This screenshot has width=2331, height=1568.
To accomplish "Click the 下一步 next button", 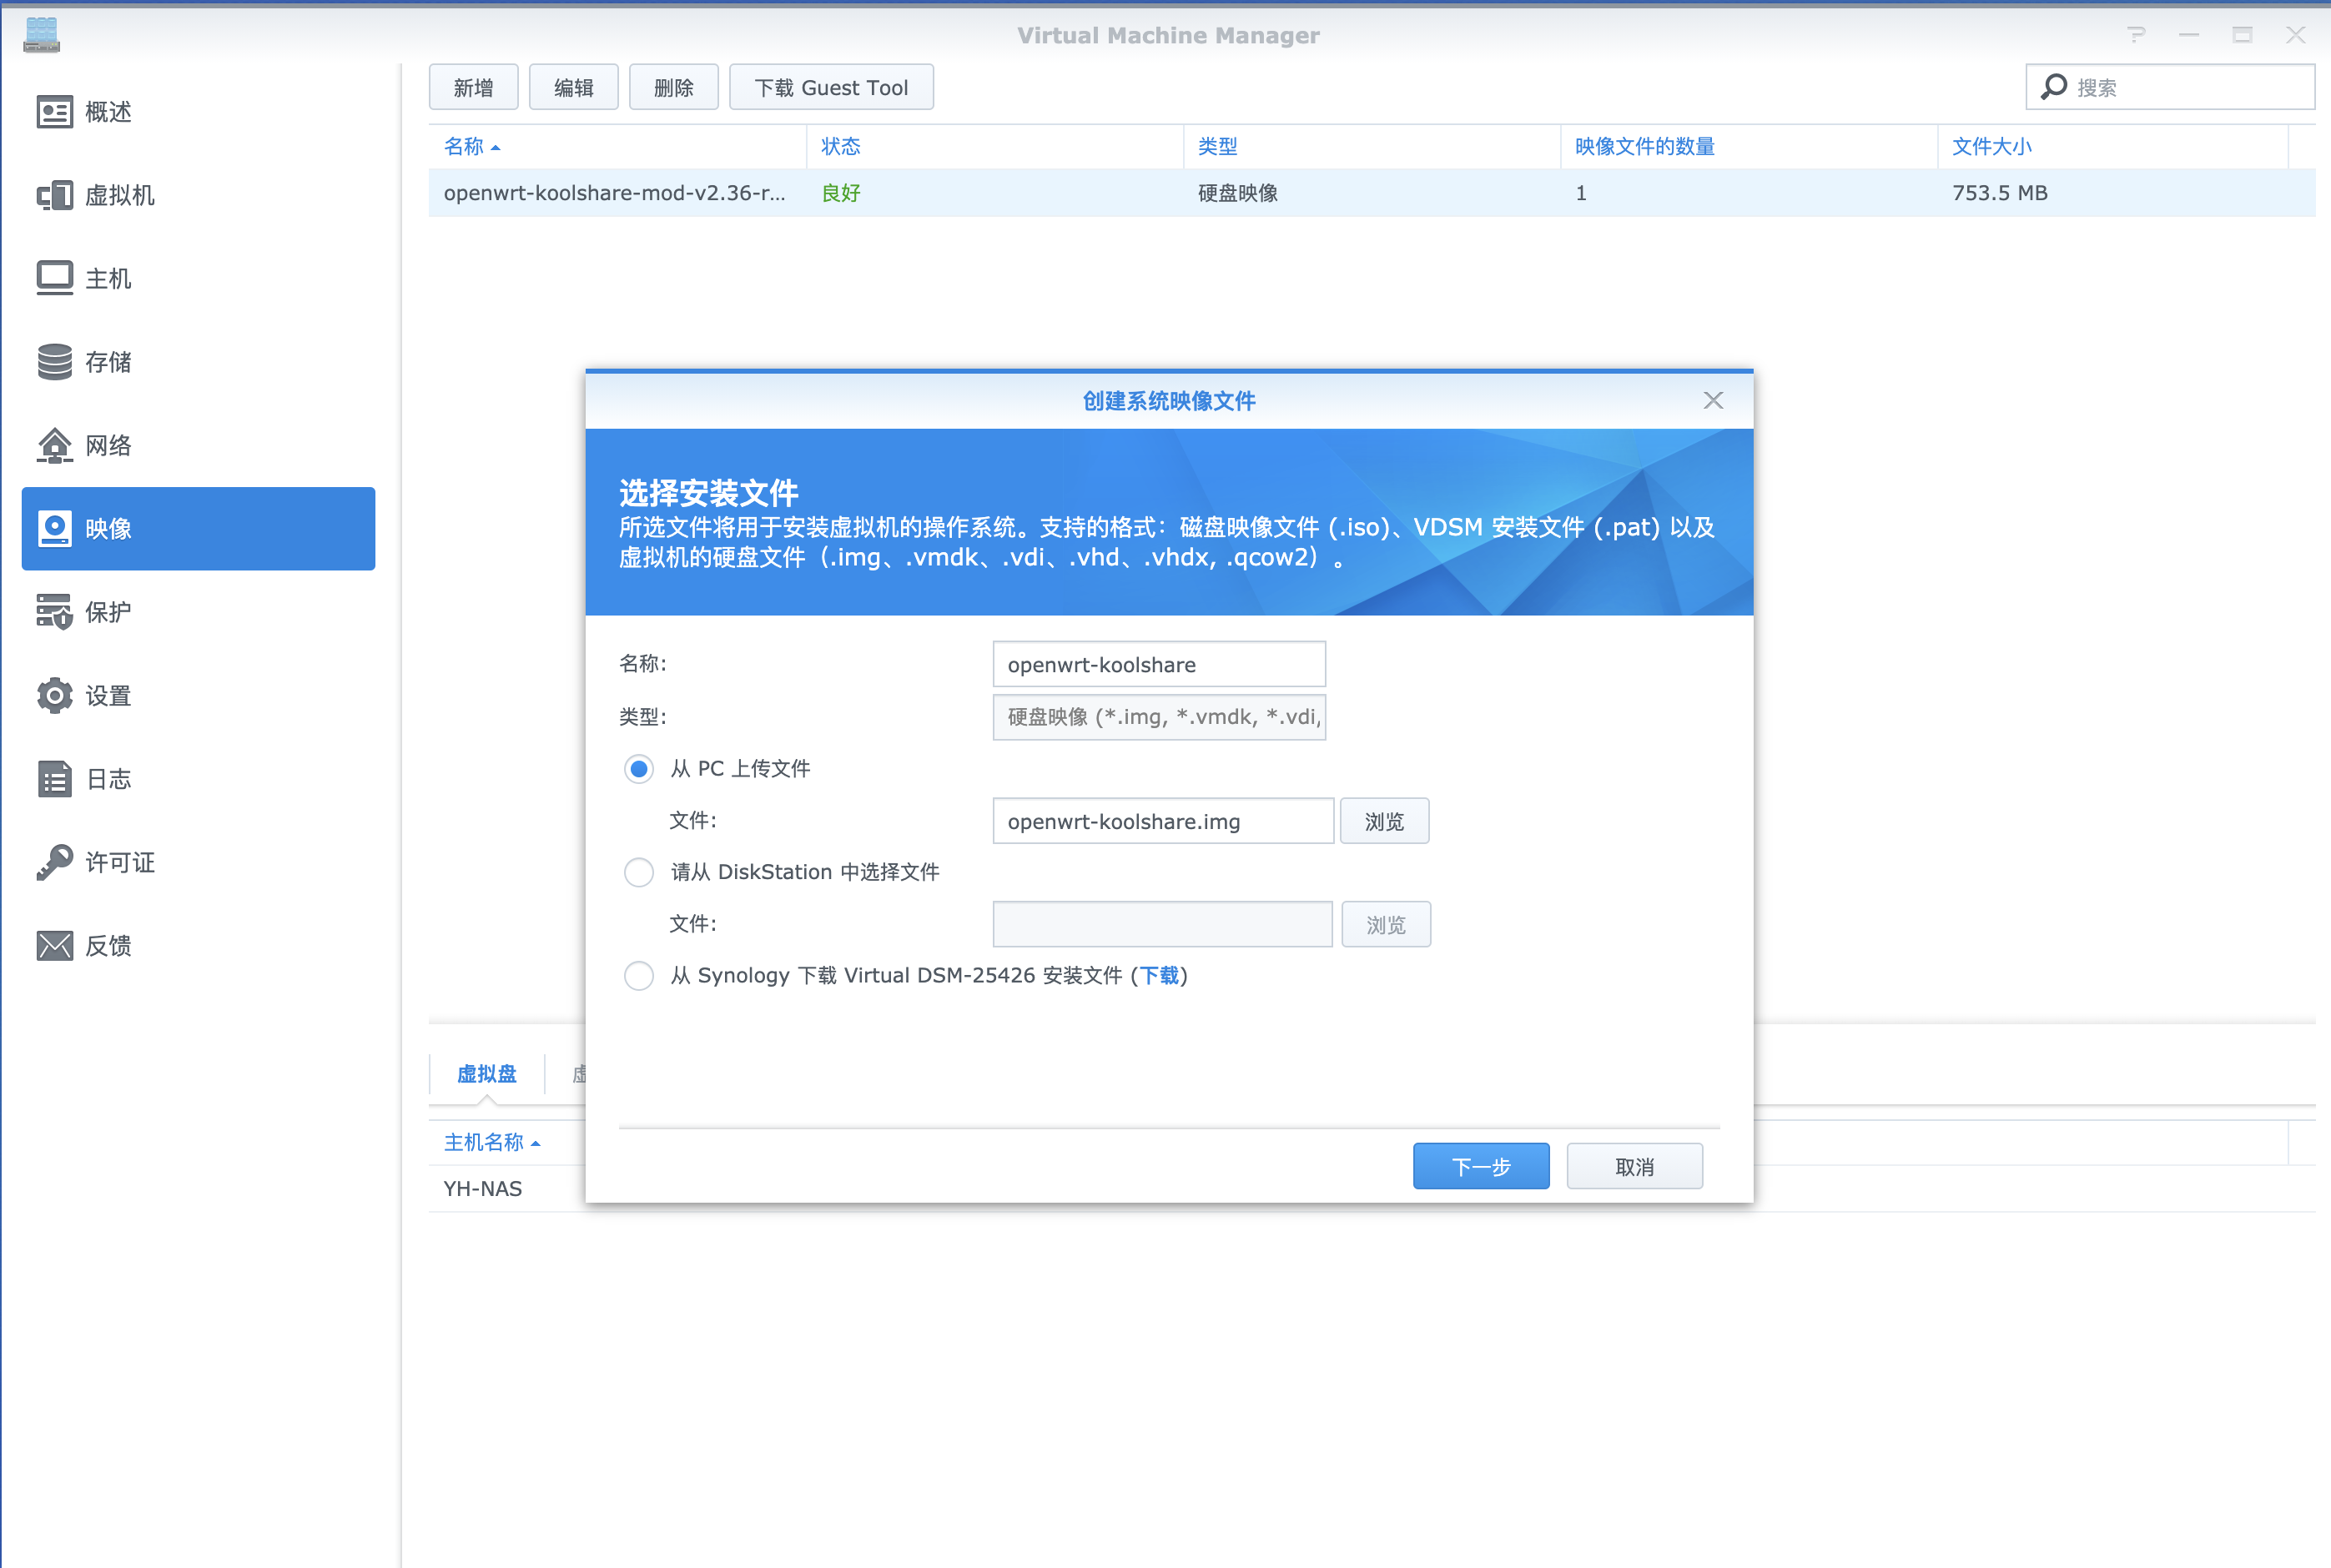I will click(x=1481, y=1166).
